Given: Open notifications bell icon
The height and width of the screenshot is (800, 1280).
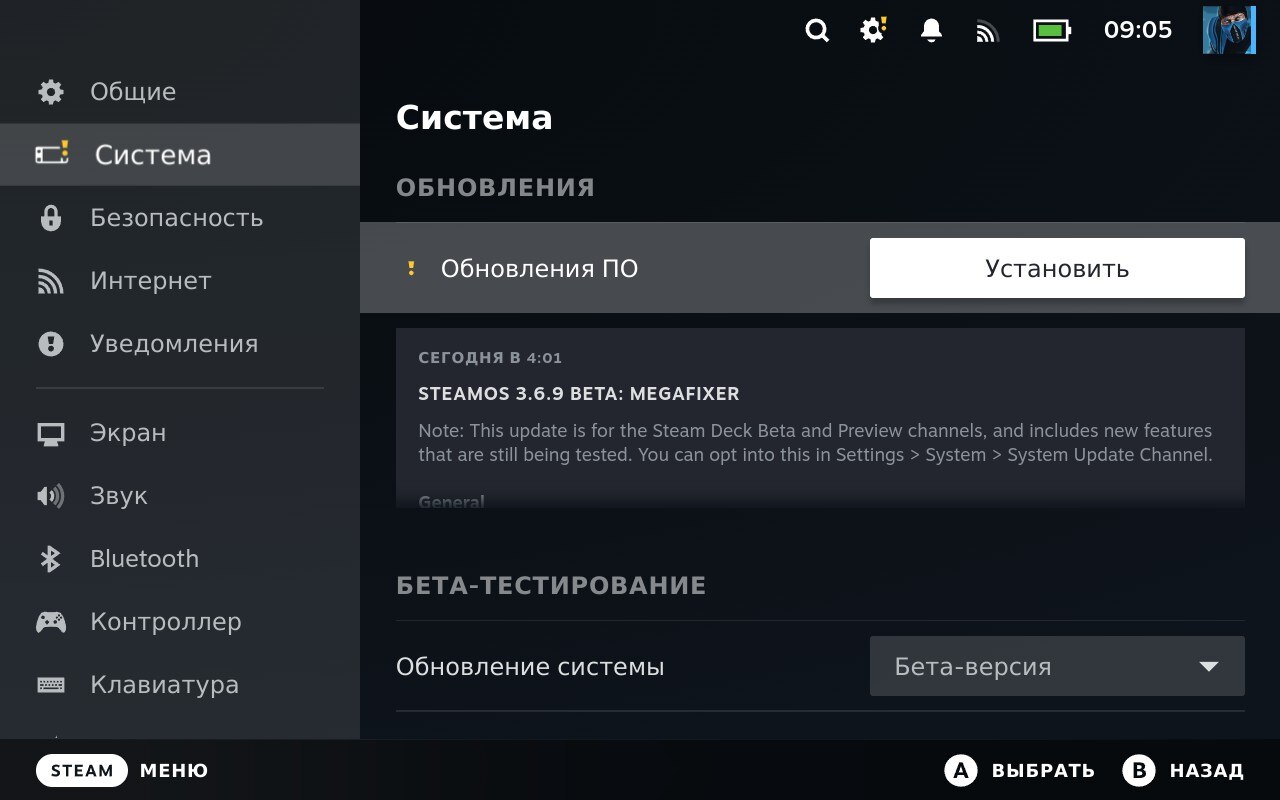Looking at the screenshot, I should click(x=931, y=30).
